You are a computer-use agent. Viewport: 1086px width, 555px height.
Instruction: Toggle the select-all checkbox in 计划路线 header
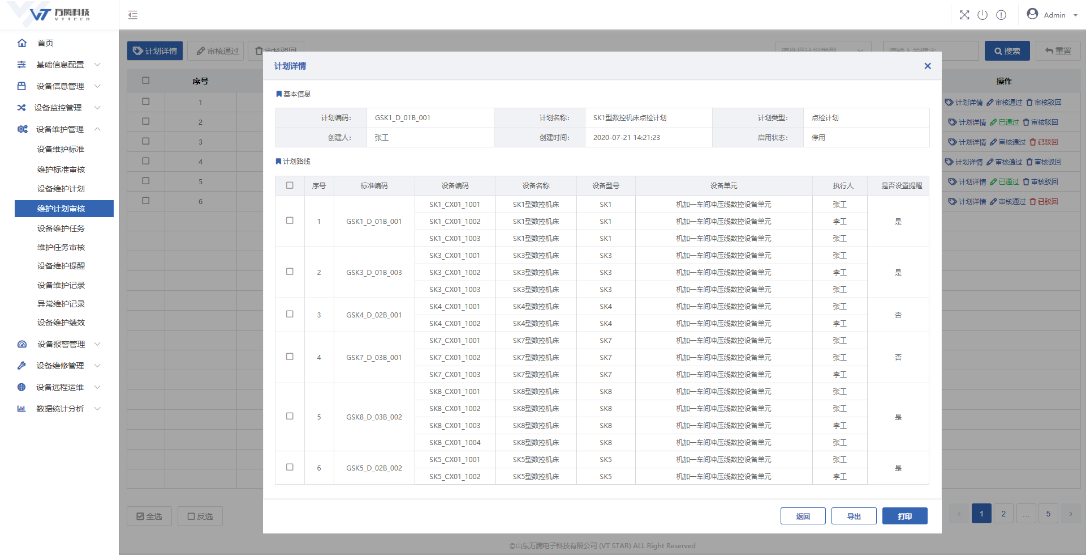coord(290,185)
